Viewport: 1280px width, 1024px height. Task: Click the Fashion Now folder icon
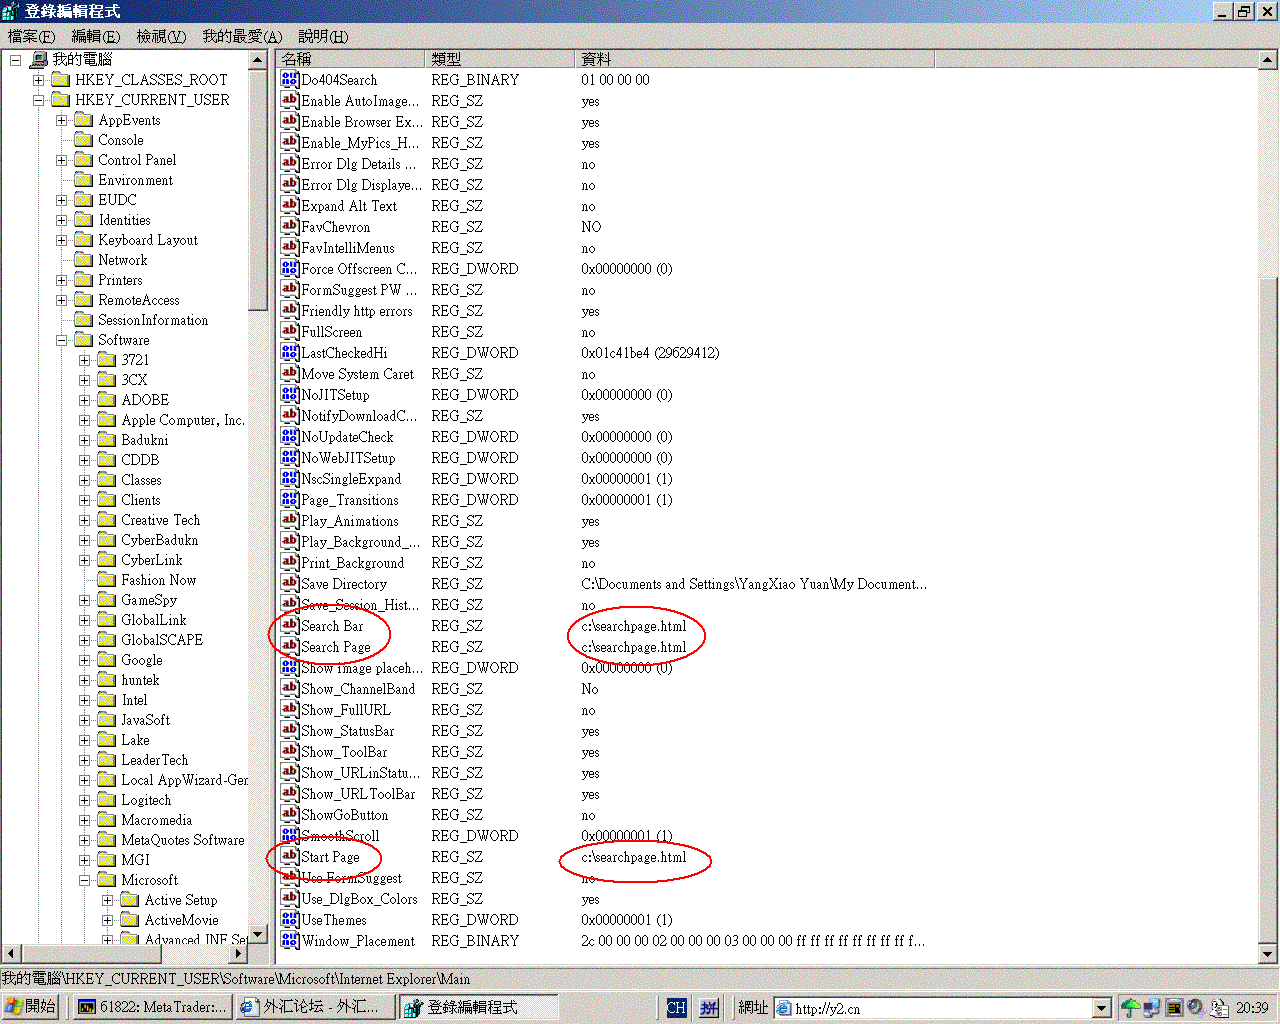pos(107,580)
